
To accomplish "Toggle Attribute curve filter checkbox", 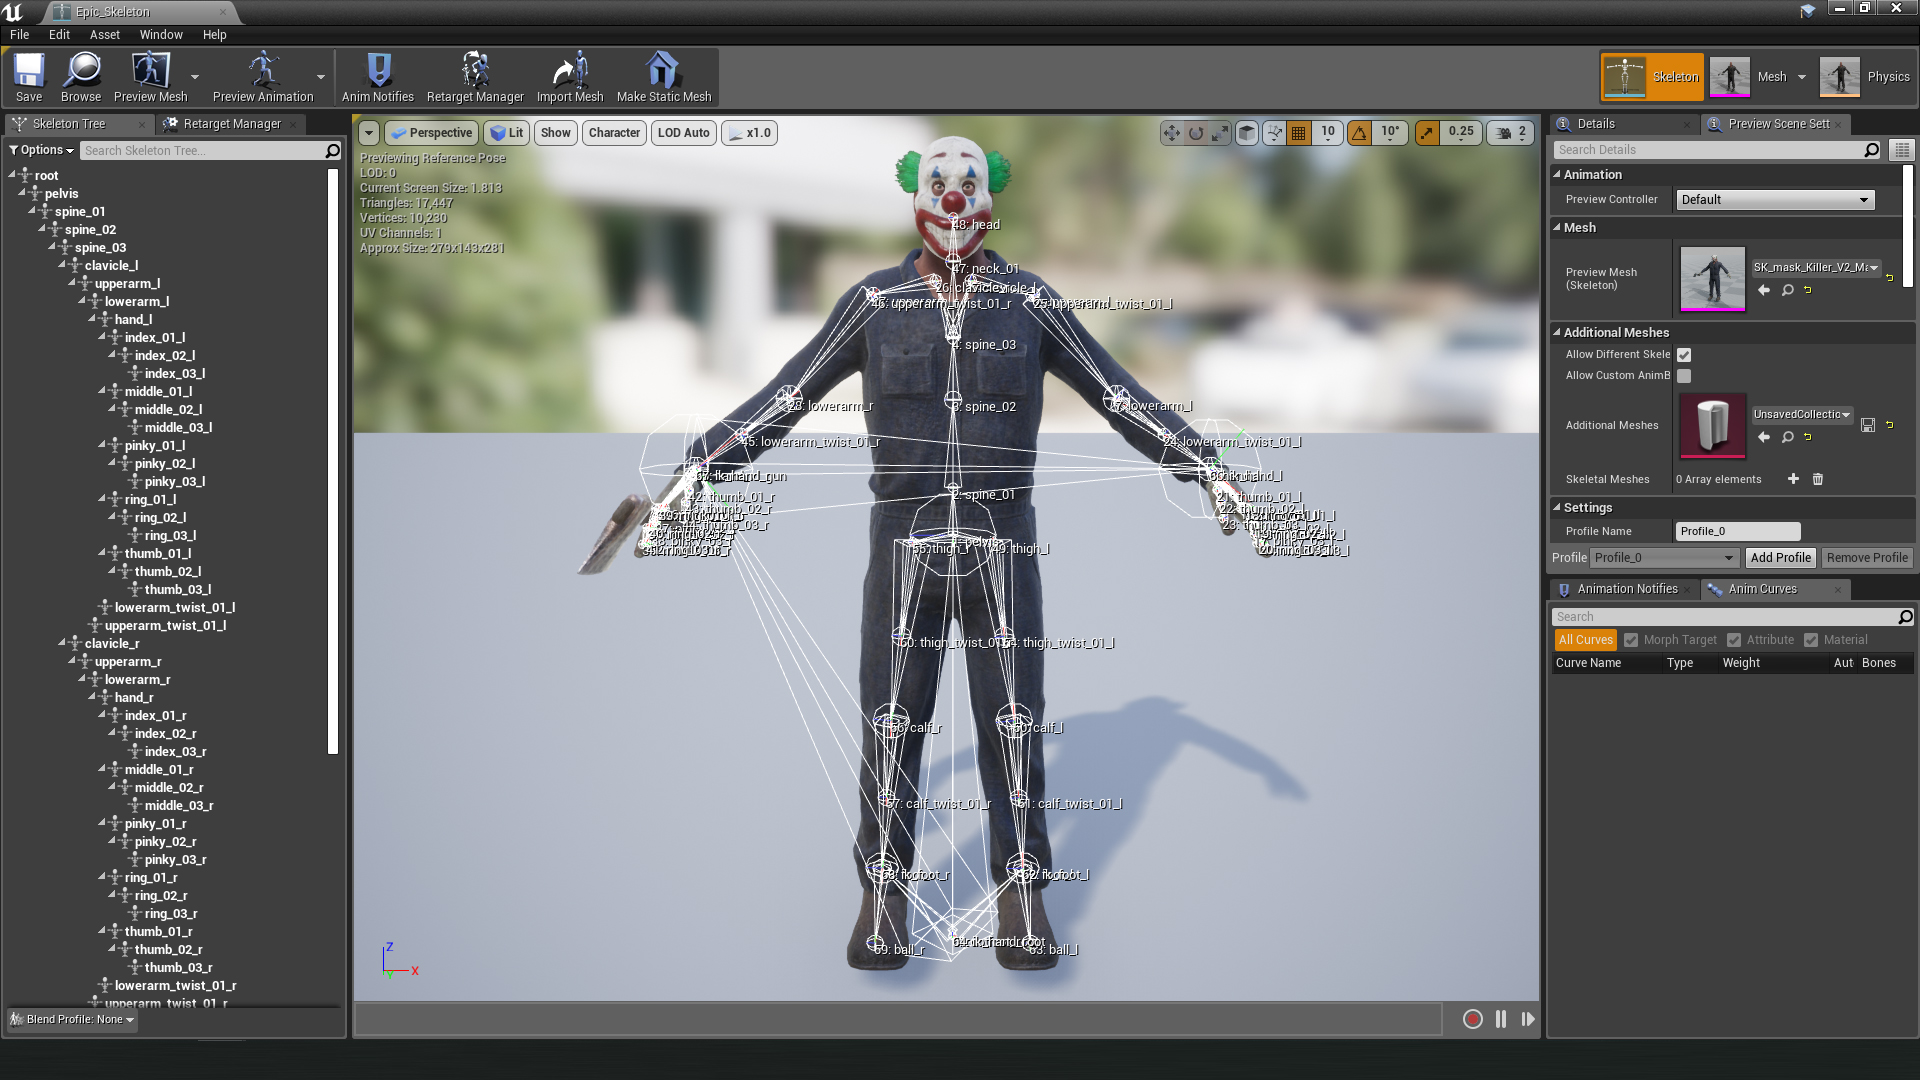I will tap(1734, 640).
